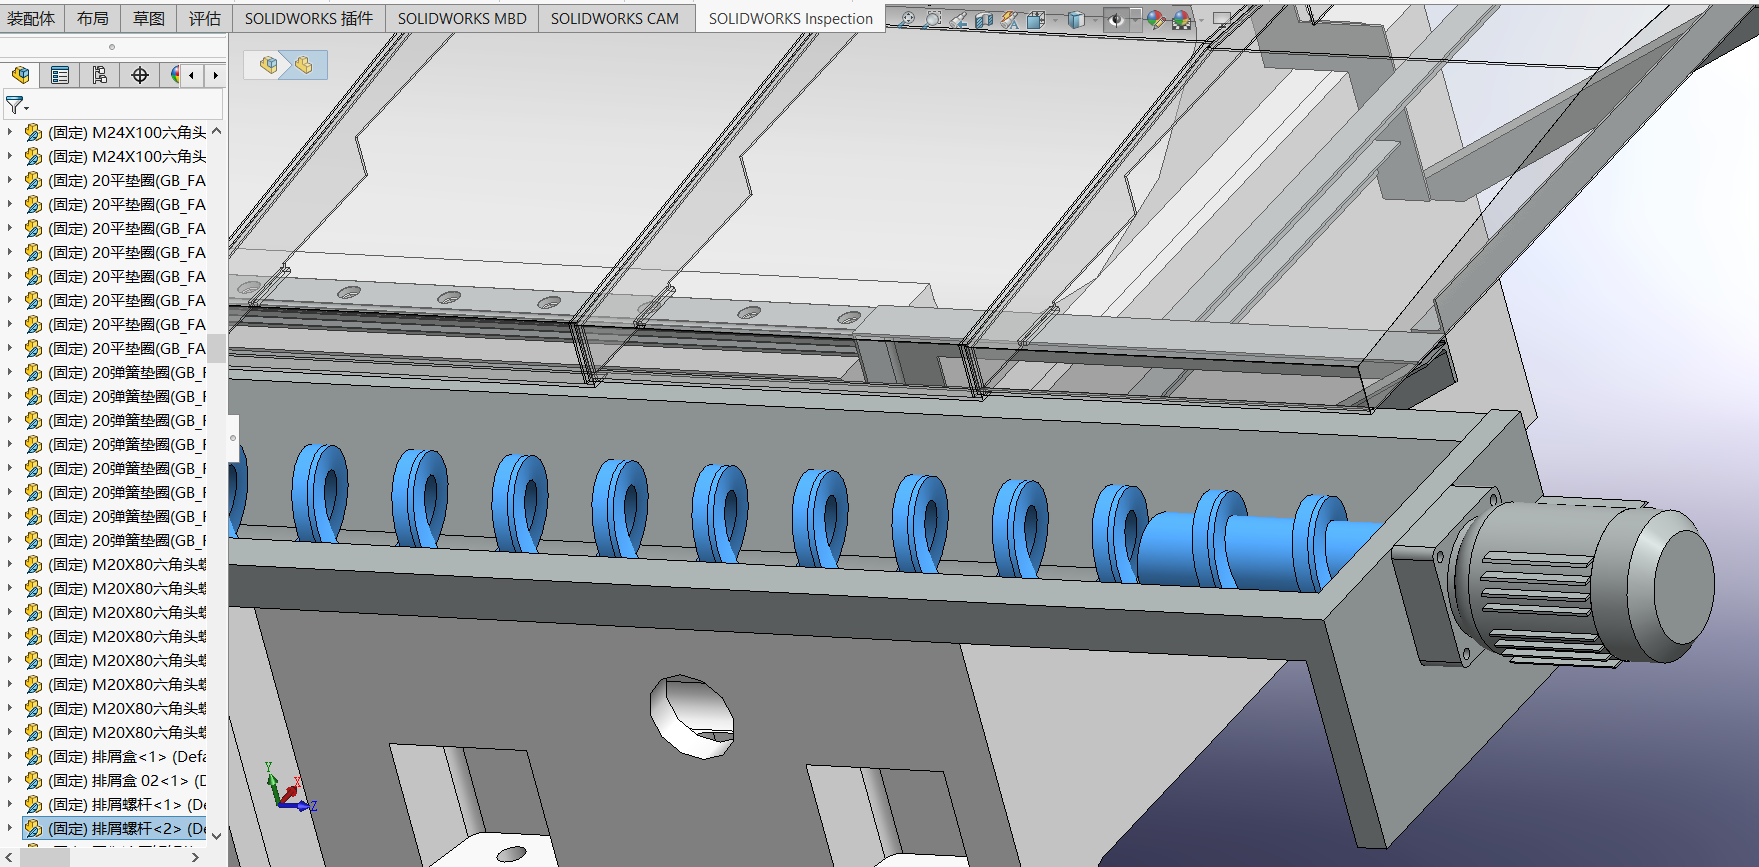This screenshot has width=1759, height=867.
Task: Show more manager tabs with right arrow
Action: tap(215, 75)
